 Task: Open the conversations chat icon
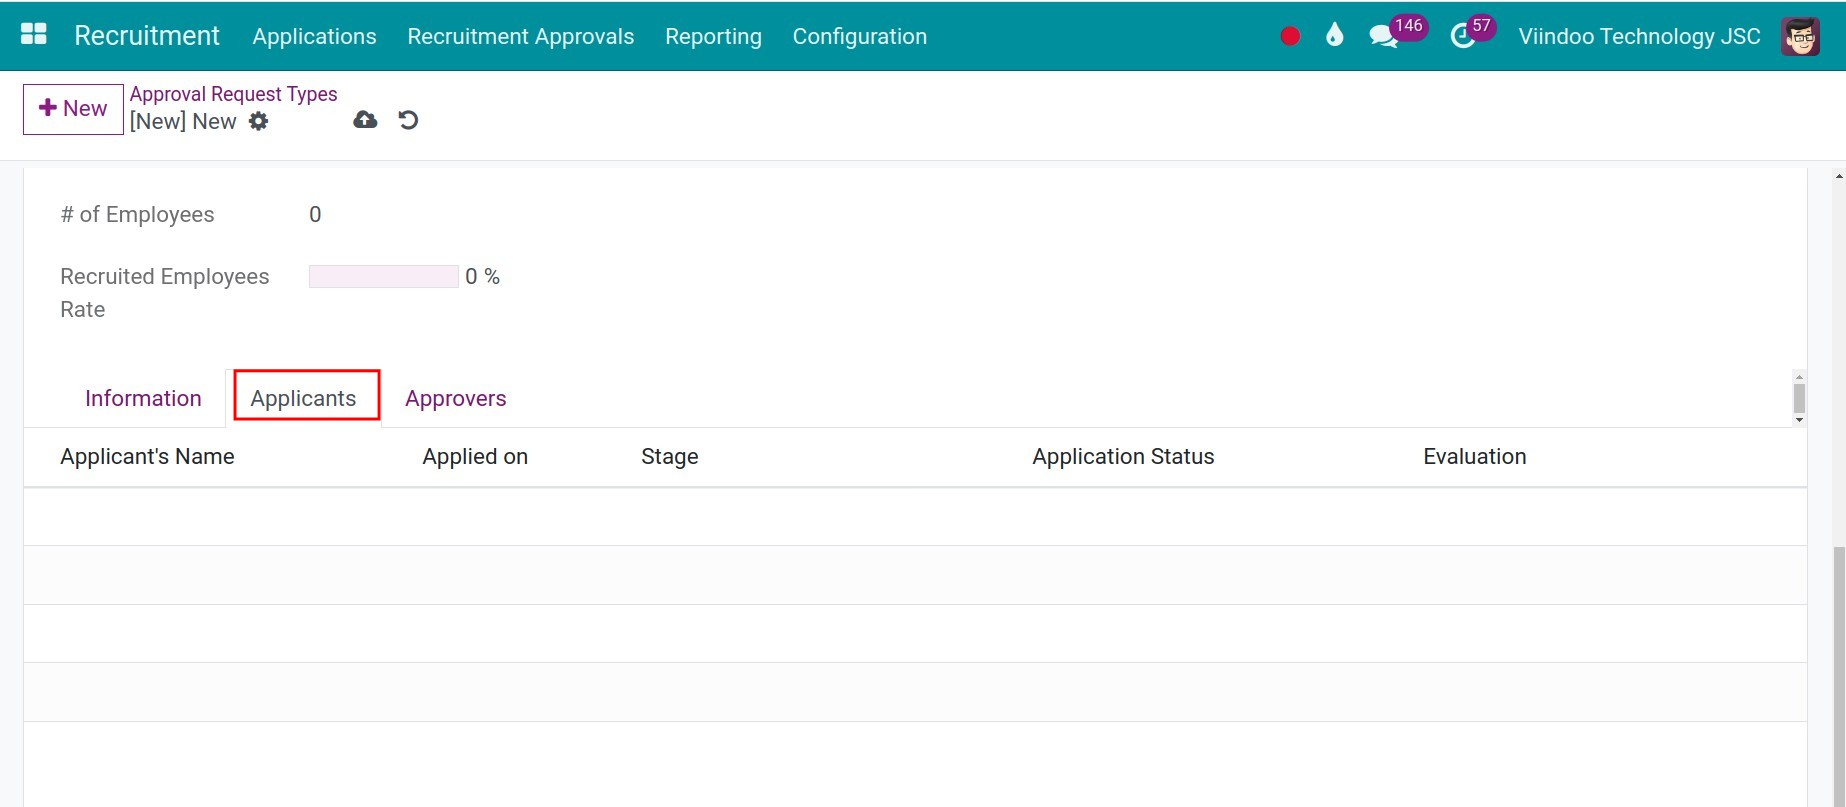[x=1383, y=37]
